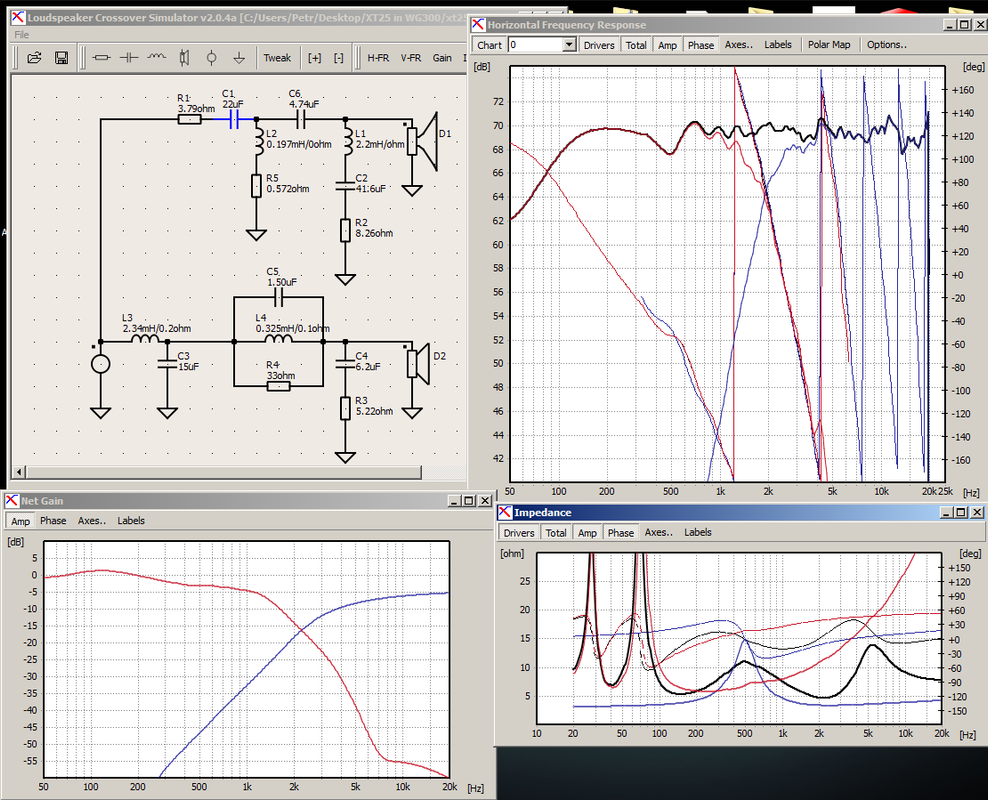Click the Tweak toolbar button
Screen dimensions: 988x800
[x=277, y=58]
